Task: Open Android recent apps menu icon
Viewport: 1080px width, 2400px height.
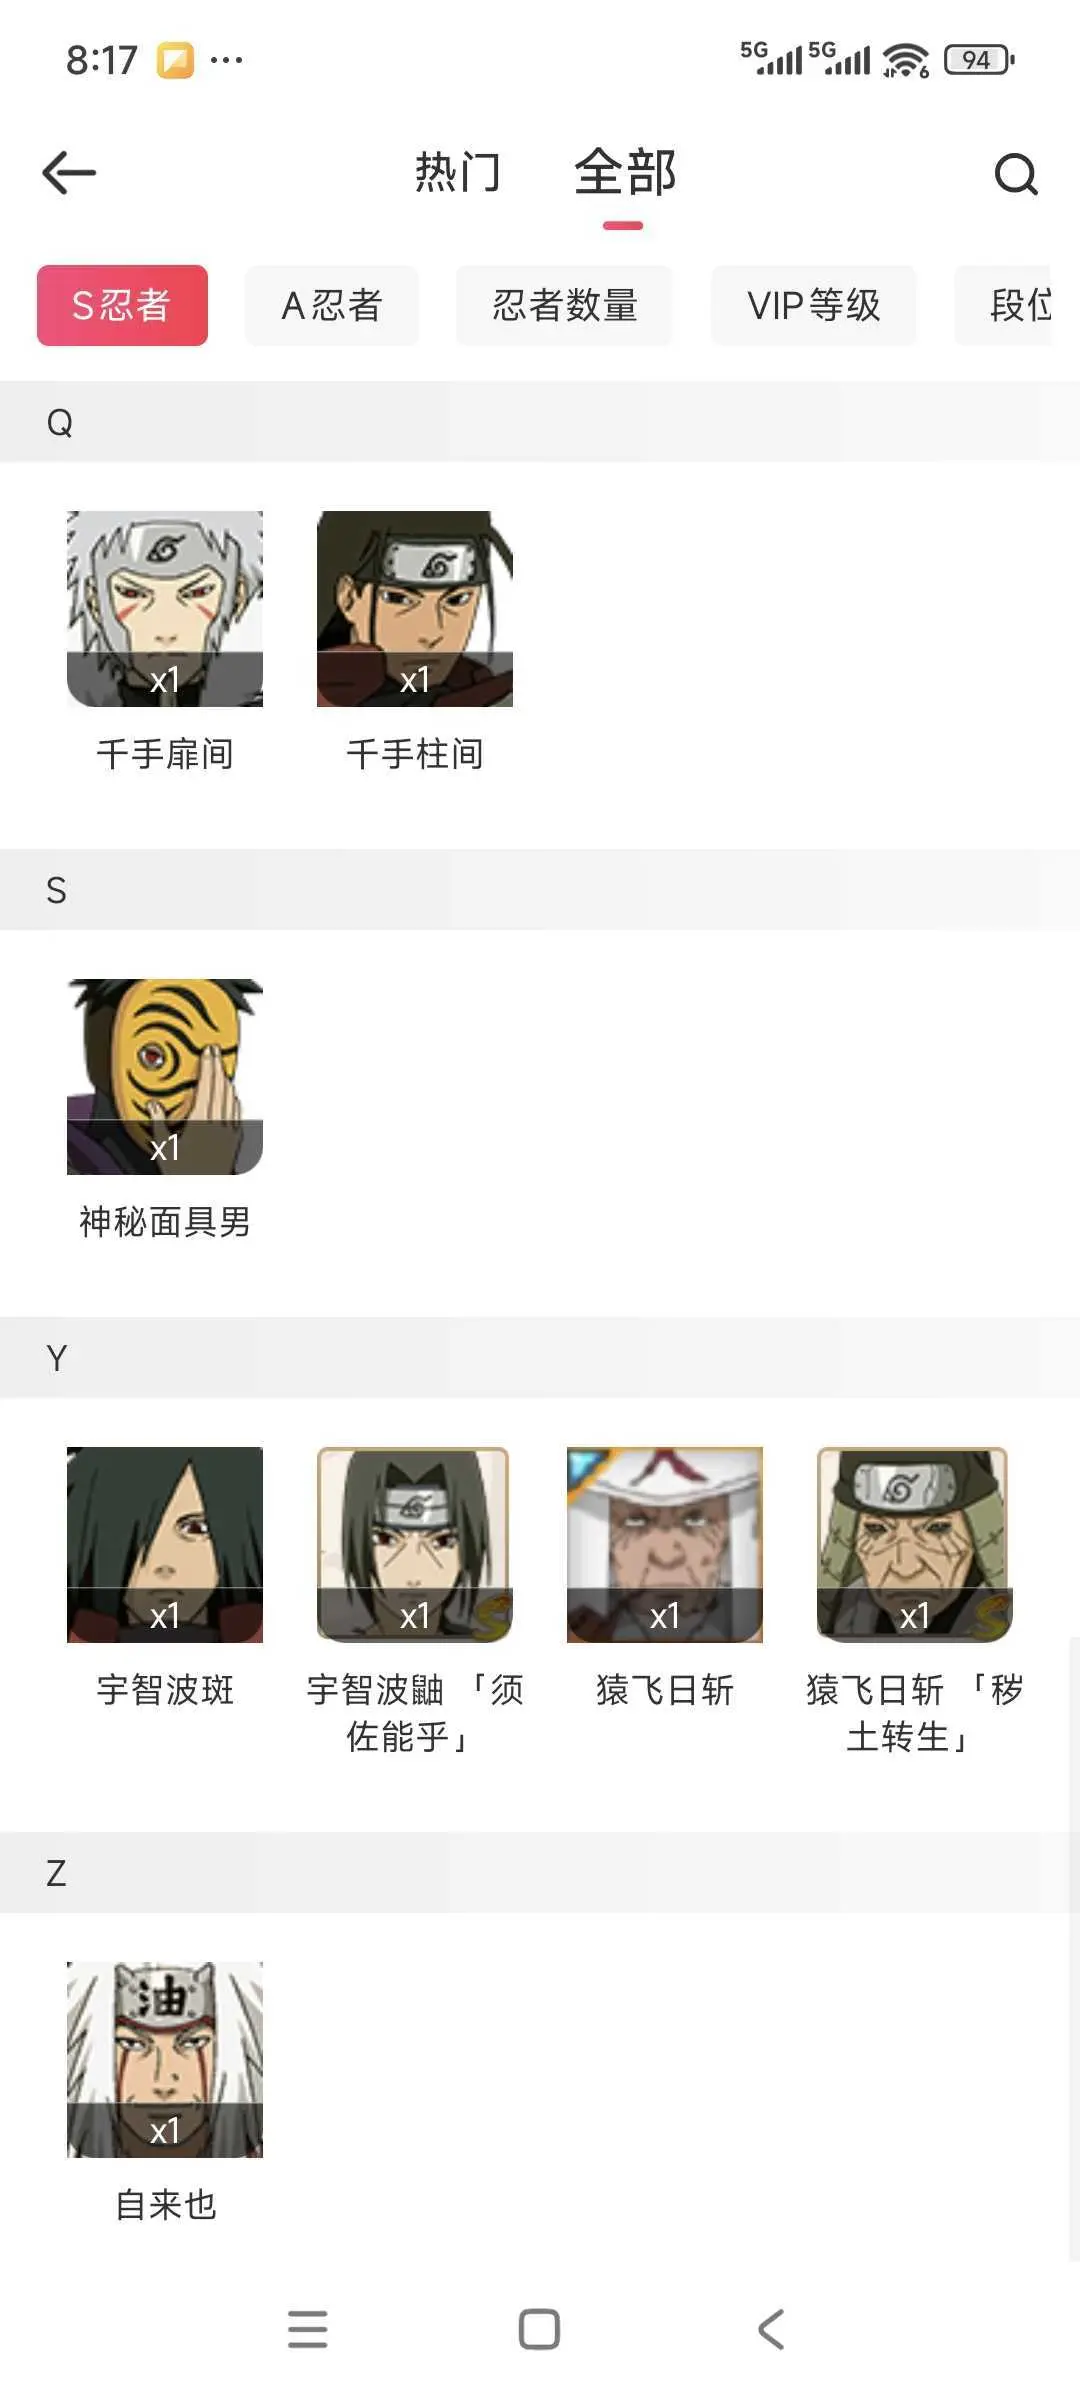Action: pyautogui.click(x=307, y=2329)
